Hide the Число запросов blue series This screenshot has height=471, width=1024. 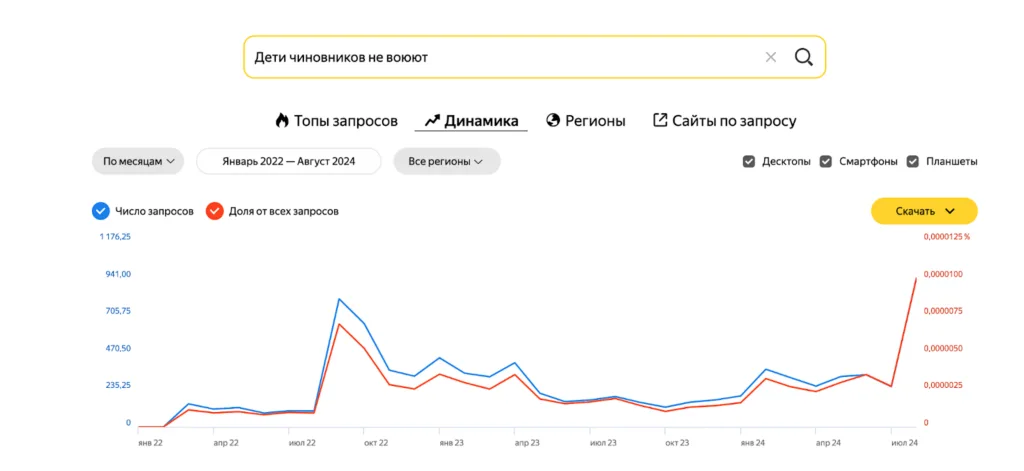tap(100, 211)
